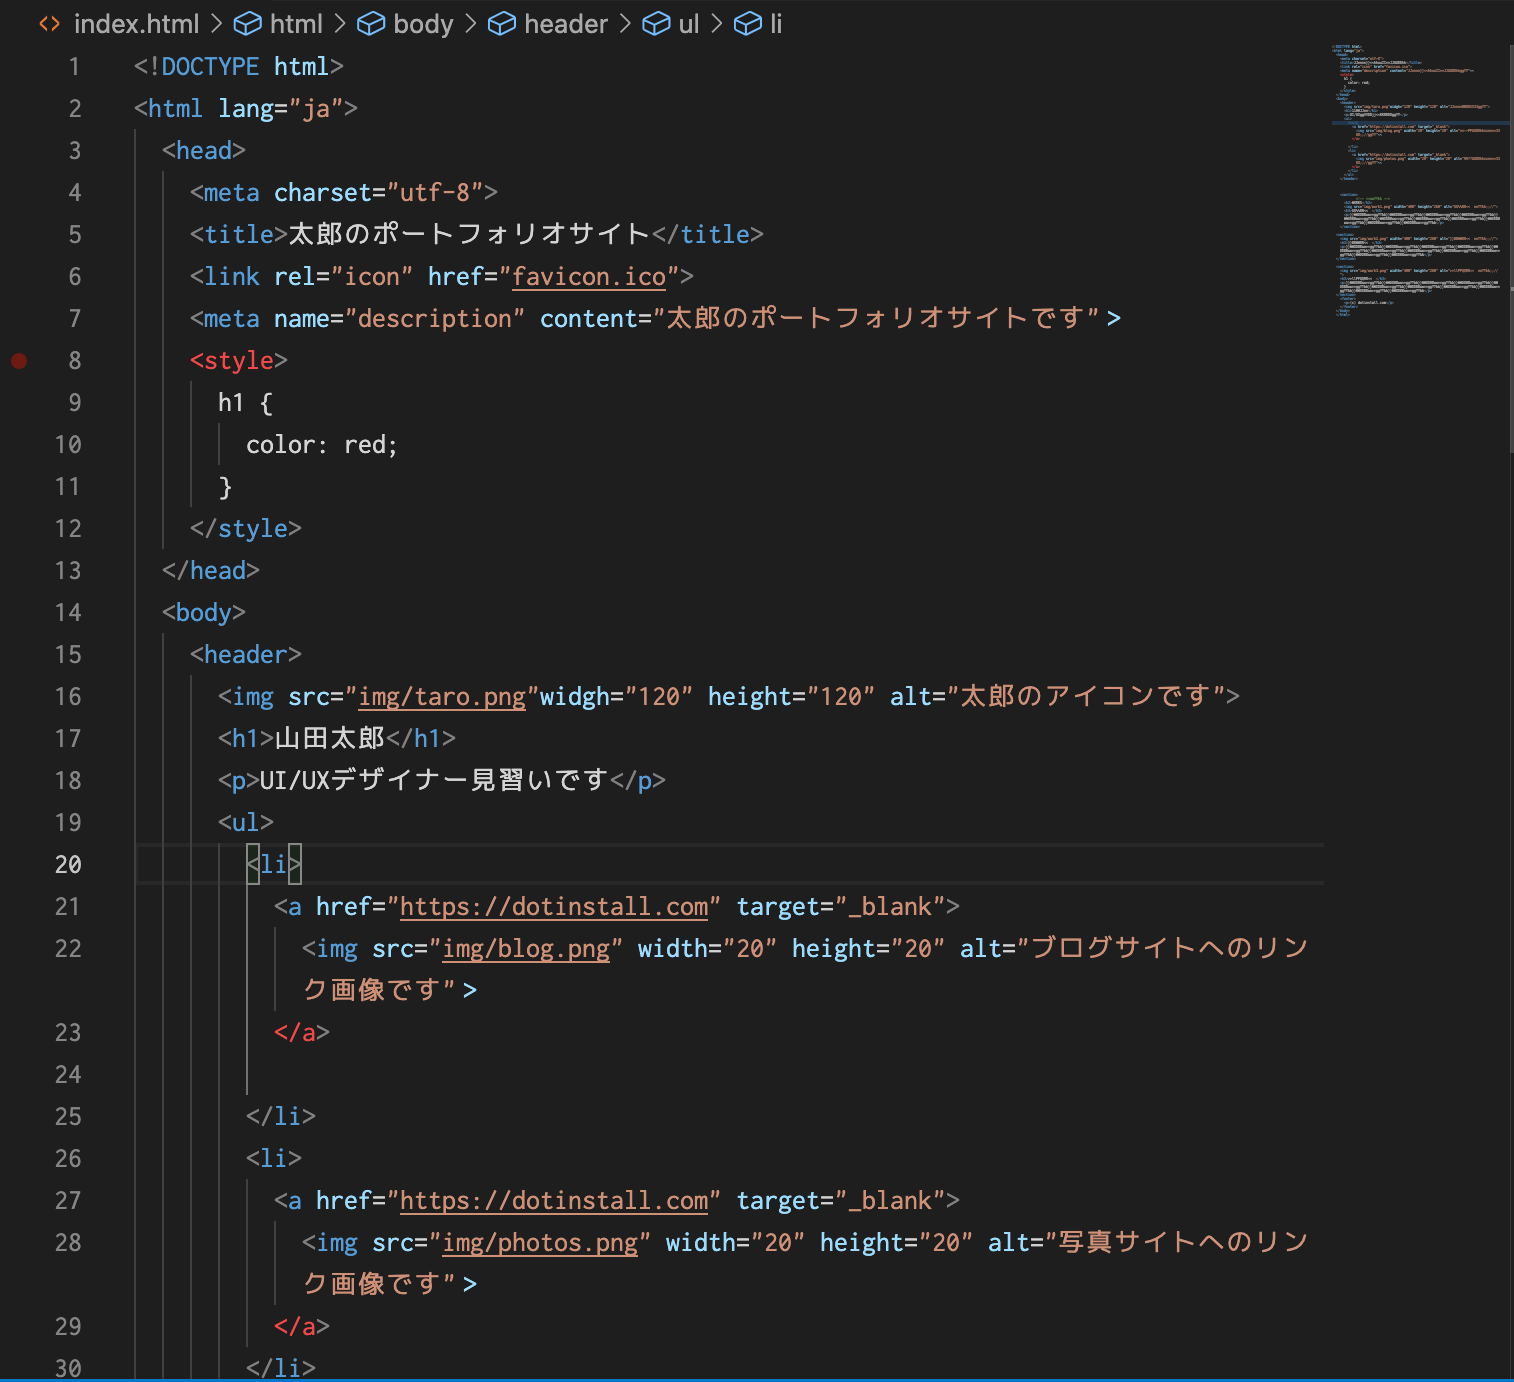Toggle a breakpoint in the gutter at line 27

tap(18, 1200)
